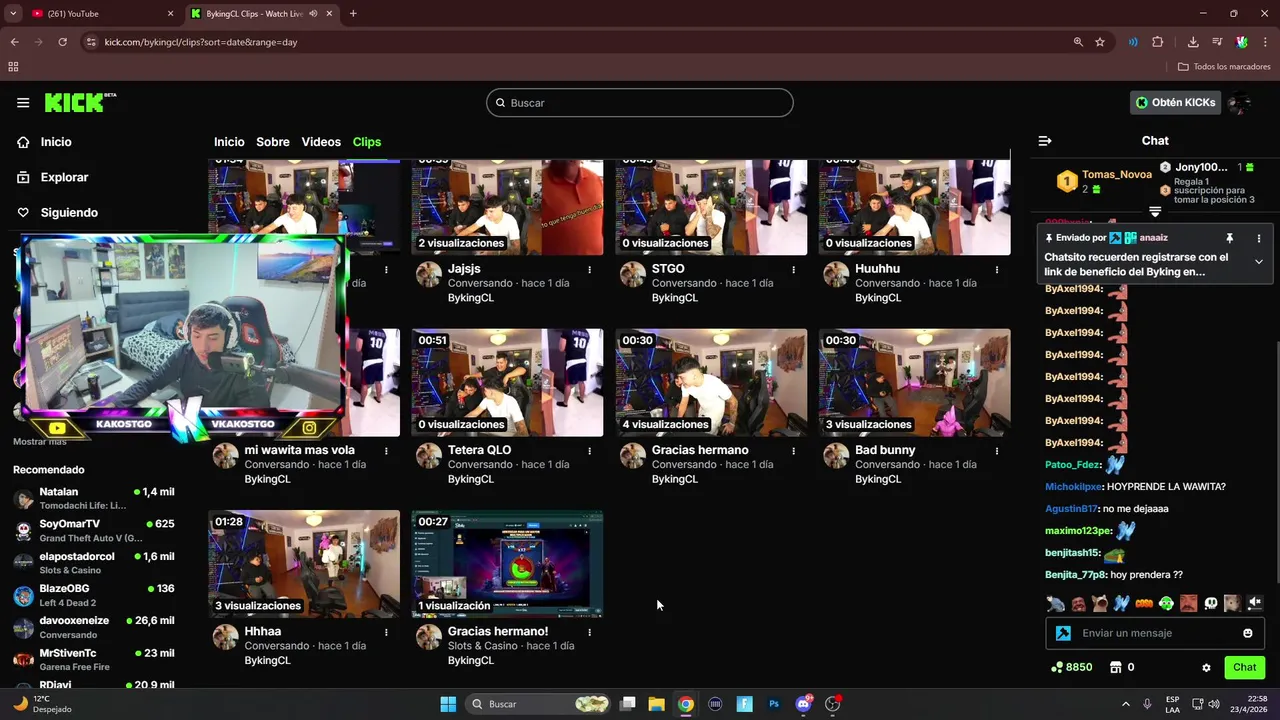
Task: Open pinned message options three-dot menu
Action: tap(1259, 238)
